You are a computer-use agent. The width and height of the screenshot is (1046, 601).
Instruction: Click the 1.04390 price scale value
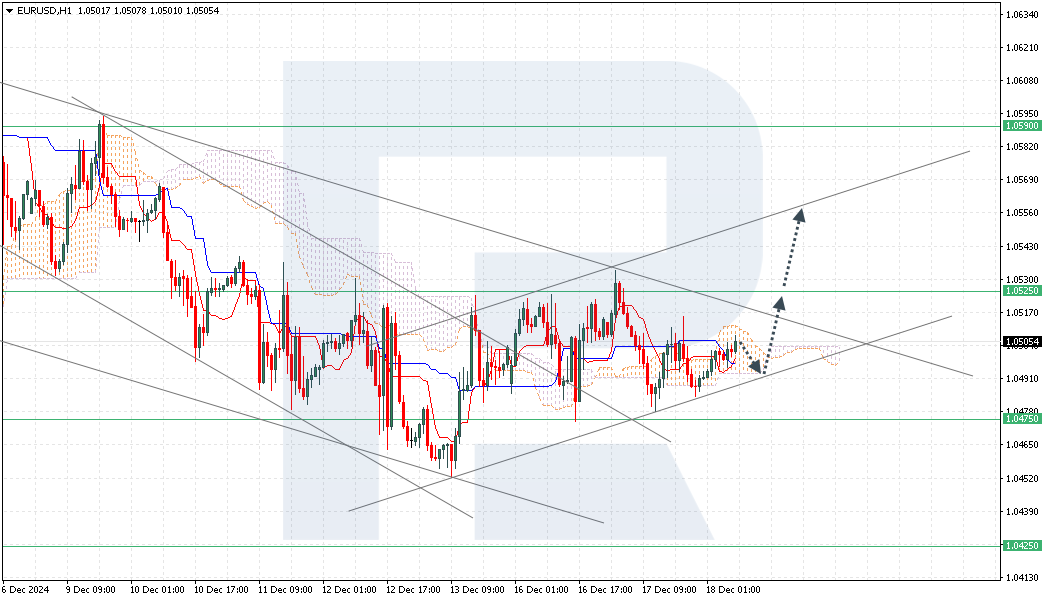pyautogui.click(x=1022, y=512)
